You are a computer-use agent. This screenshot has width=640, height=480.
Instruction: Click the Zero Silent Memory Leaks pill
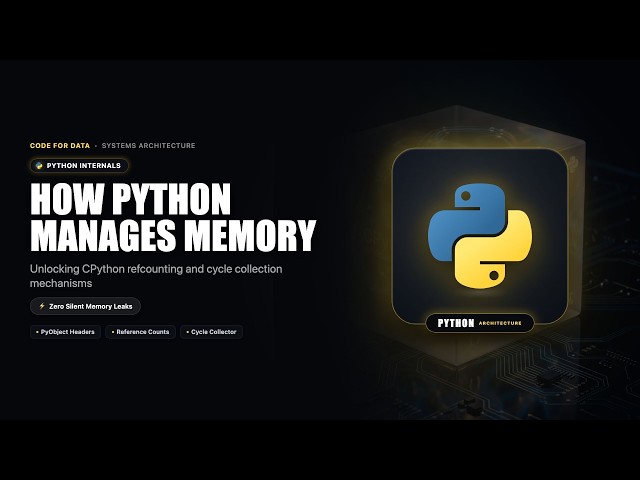(x=85, y=306)
